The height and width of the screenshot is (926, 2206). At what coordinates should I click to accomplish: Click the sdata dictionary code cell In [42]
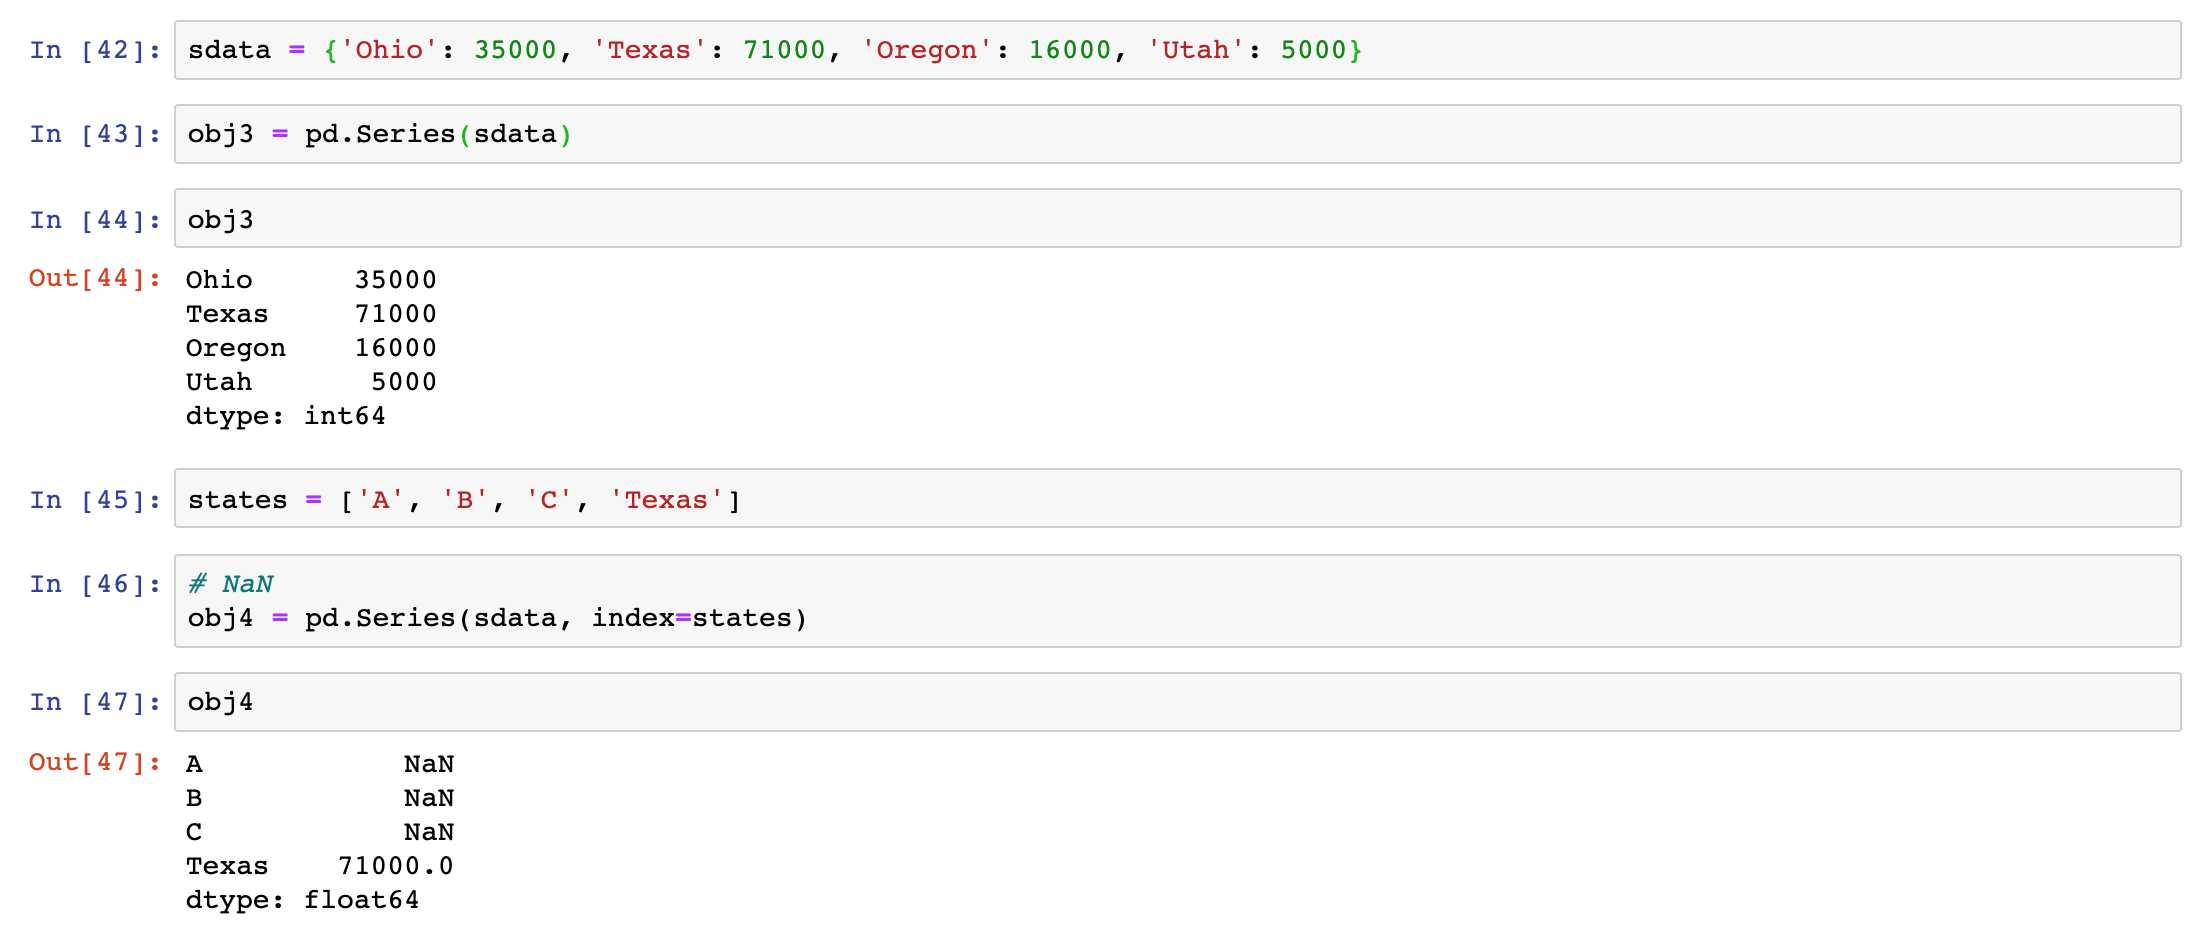point(1177,50)
